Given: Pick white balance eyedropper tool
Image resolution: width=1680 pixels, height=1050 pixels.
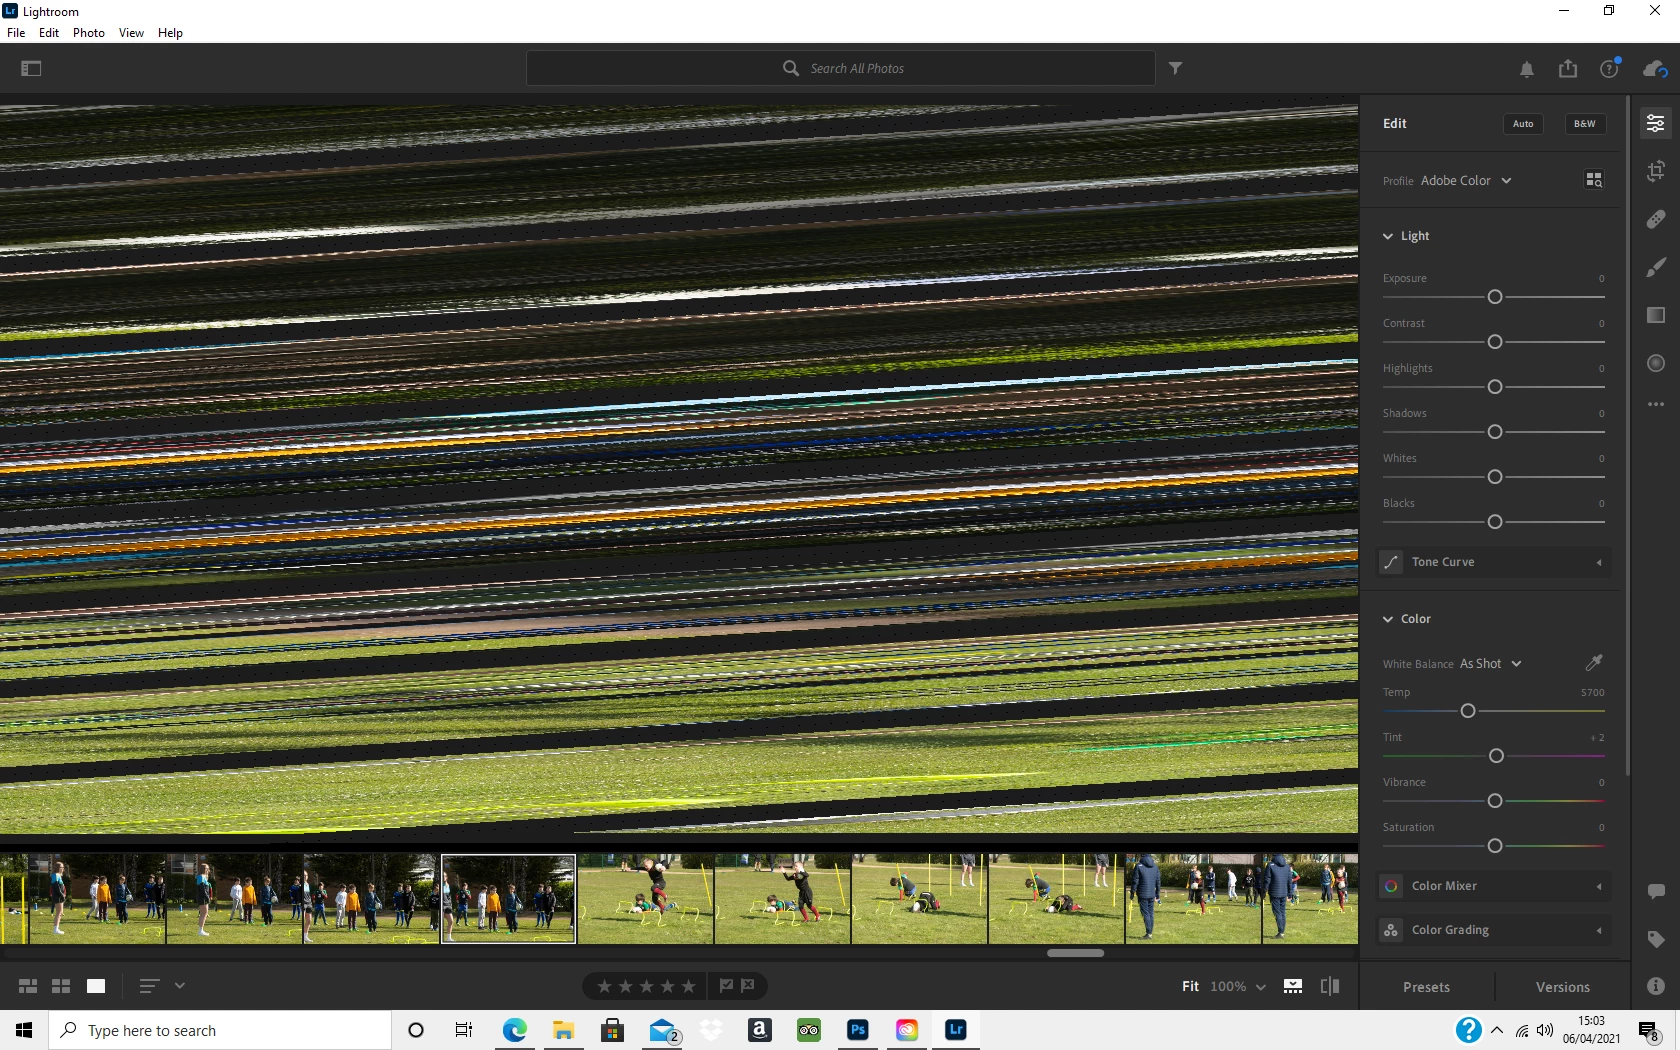Looking at the screenshot, I should [1594, 663].
